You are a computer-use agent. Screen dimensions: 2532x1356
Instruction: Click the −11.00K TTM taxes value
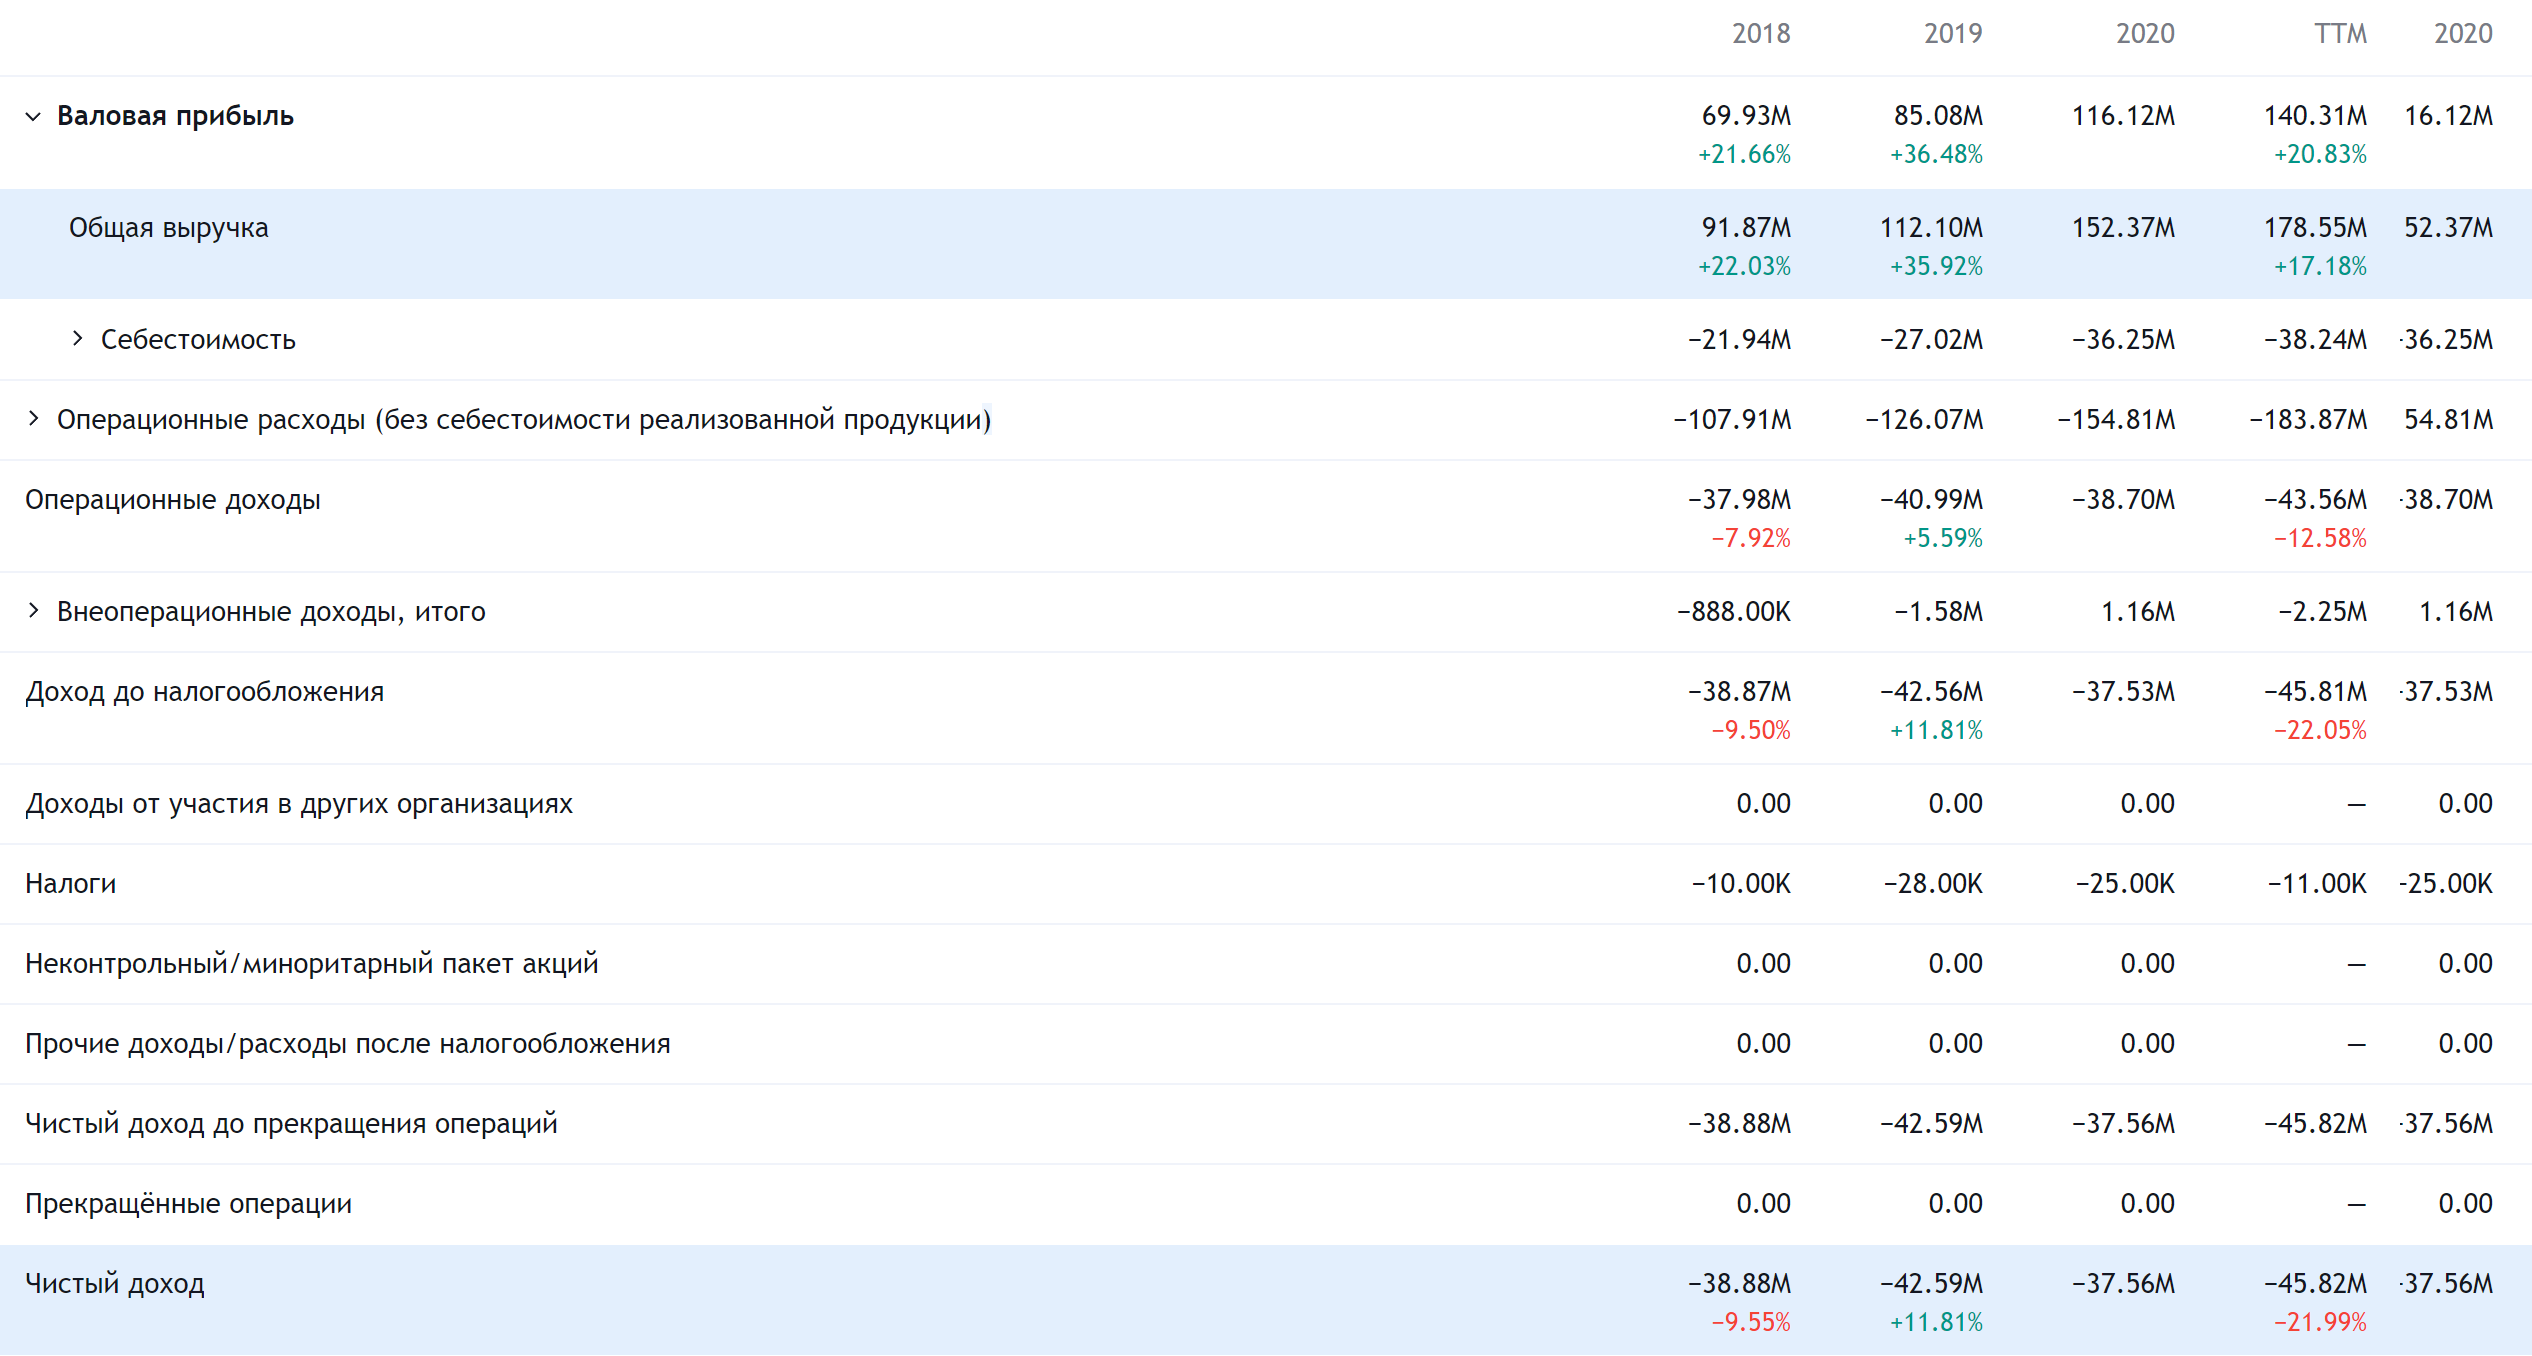tap(2317, 884)
